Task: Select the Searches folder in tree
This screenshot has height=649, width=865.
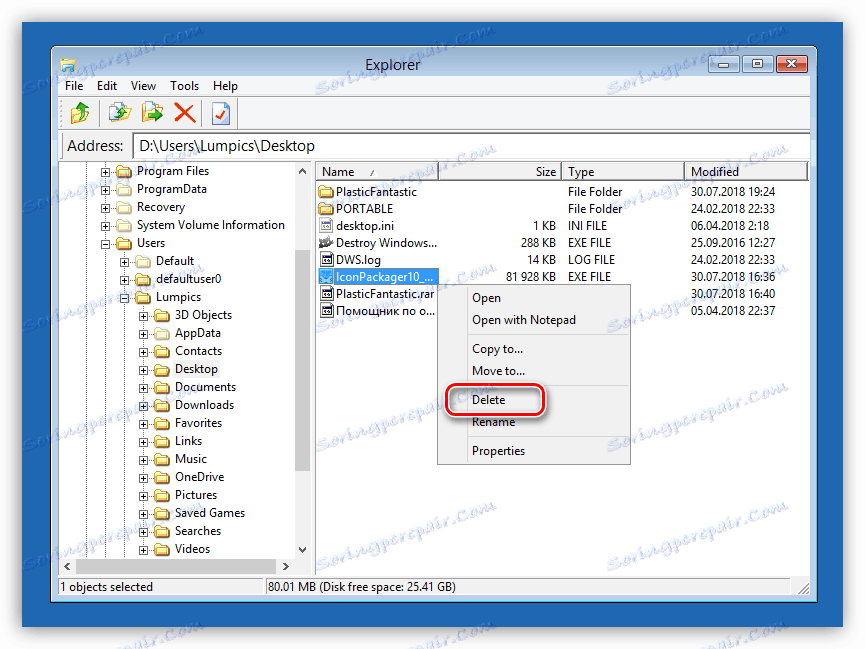Action: (x=198, y=531)
